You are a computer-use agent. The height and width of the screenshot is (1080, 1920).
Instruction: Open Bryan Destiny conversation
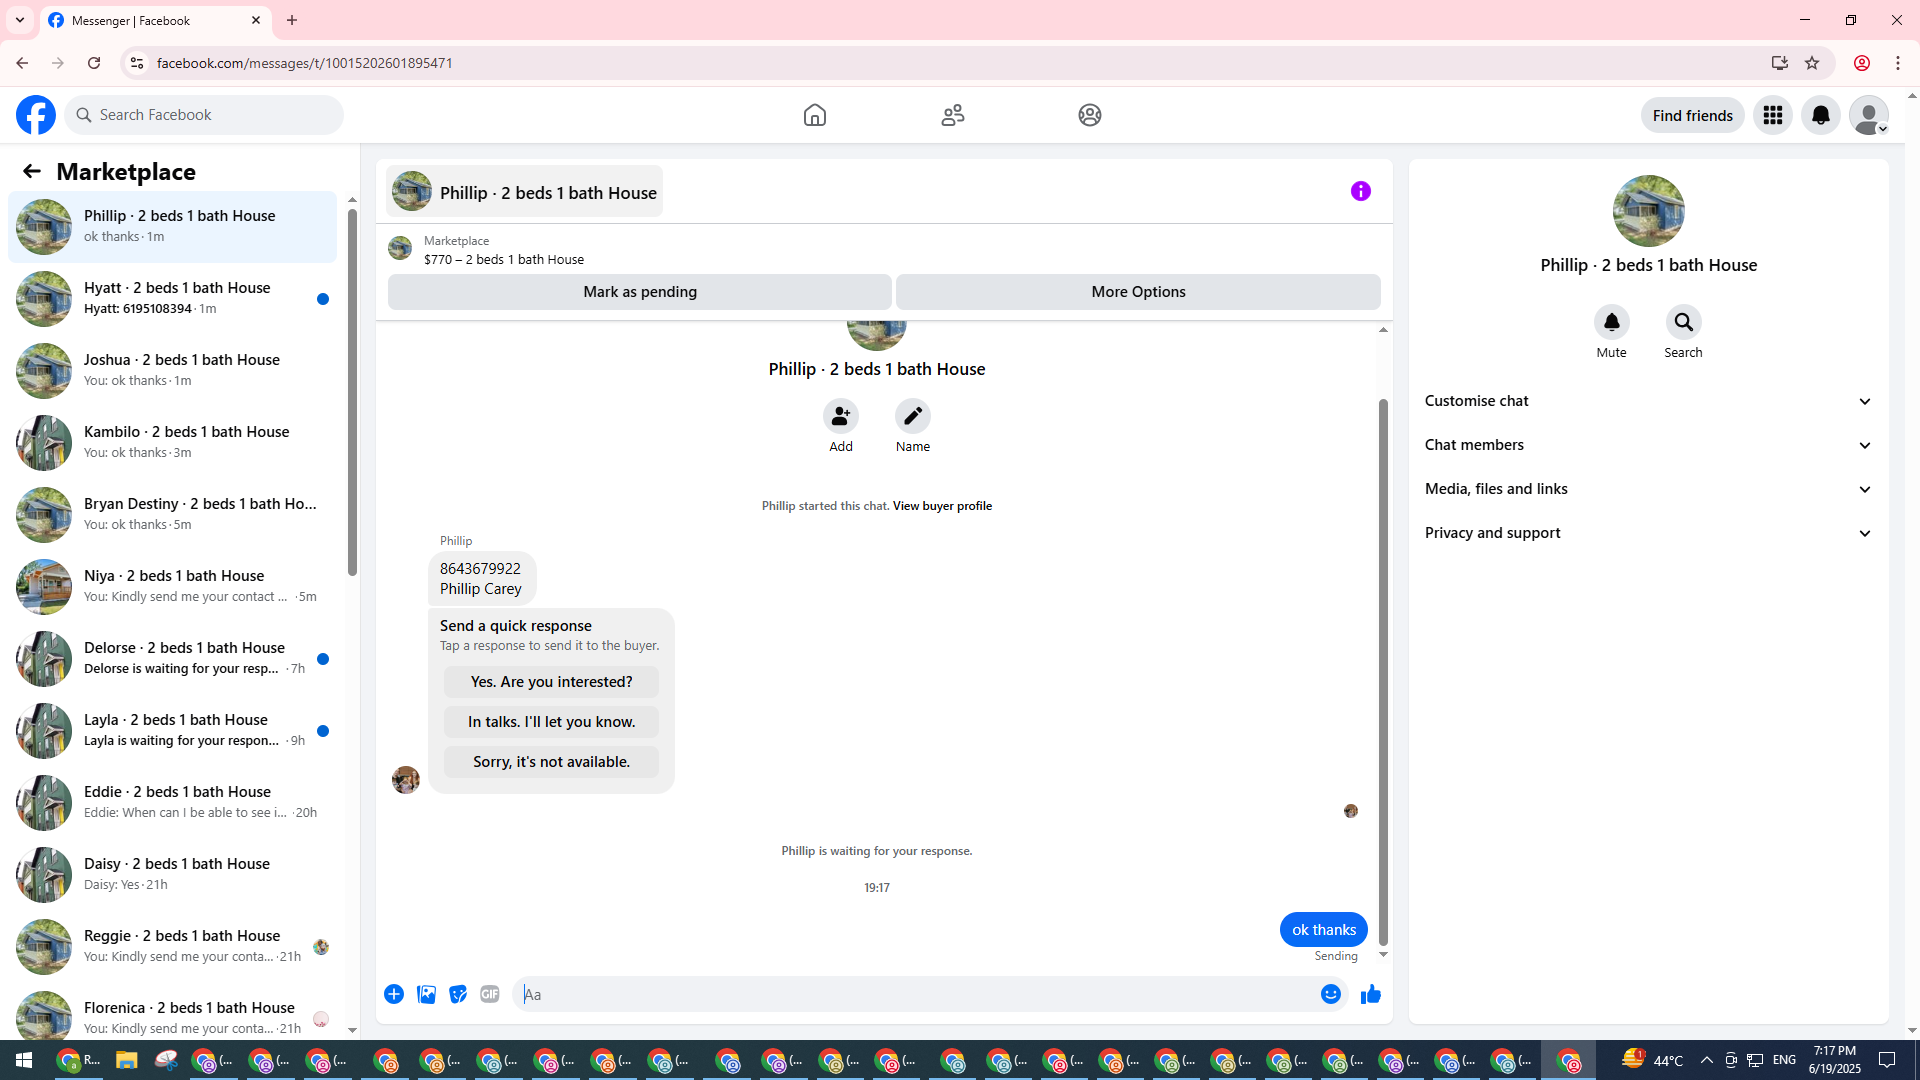click(x=172, y=515)
